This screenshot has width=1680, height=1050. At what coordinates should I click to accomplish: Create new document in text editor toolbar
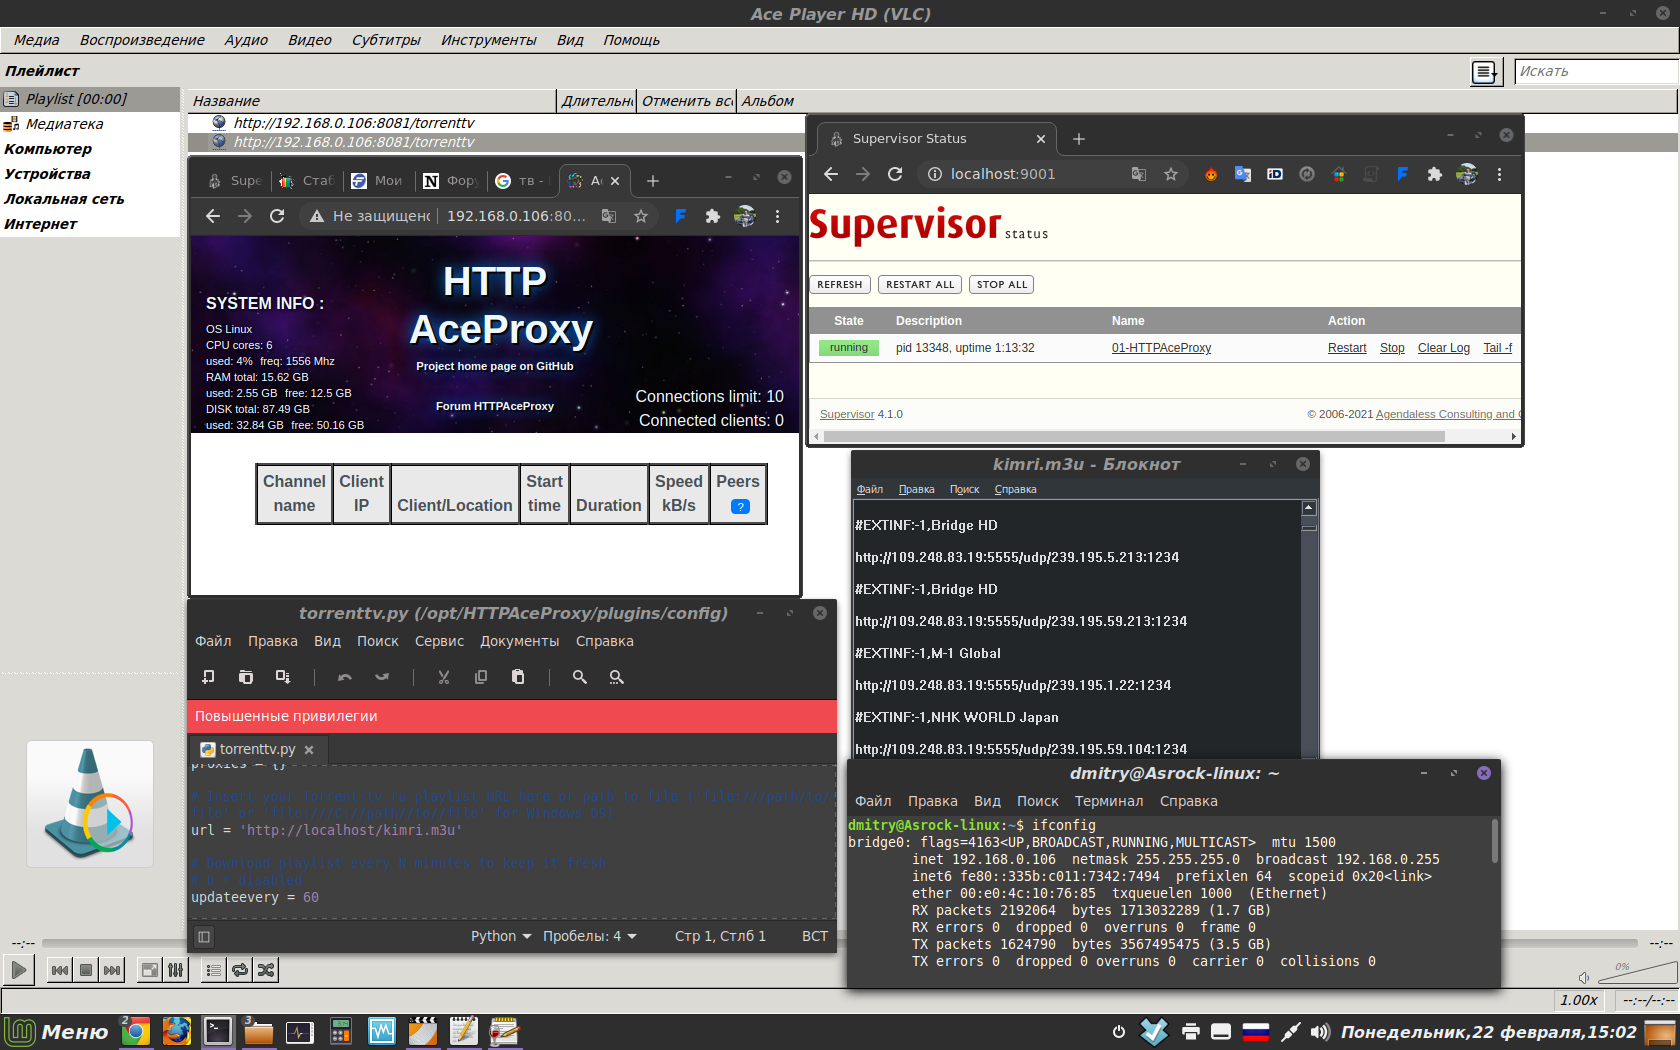point(208,677)
